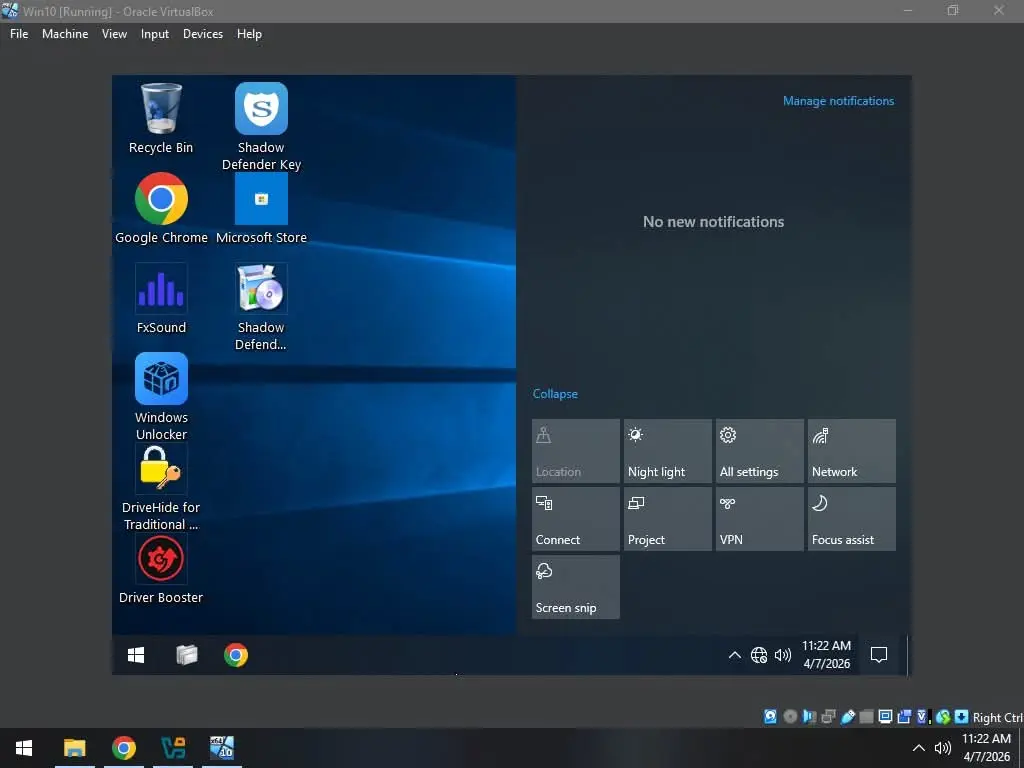Open the VirtualBox File menu
Image resolution: width=1024 pixels, height=768 pixels.
[19, 34]
